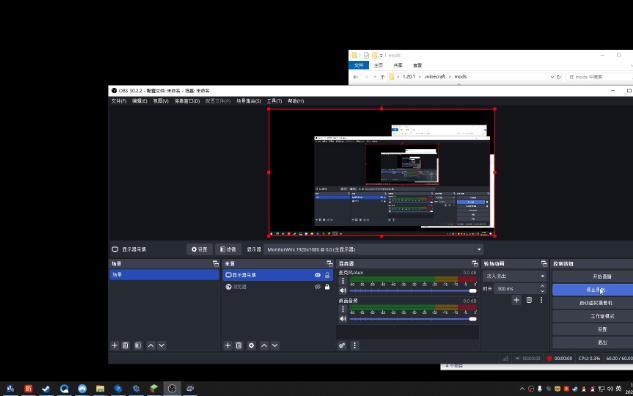Open 停靠窗口(D) menu in OBS

pyautogui.click(x=187, y=101)
